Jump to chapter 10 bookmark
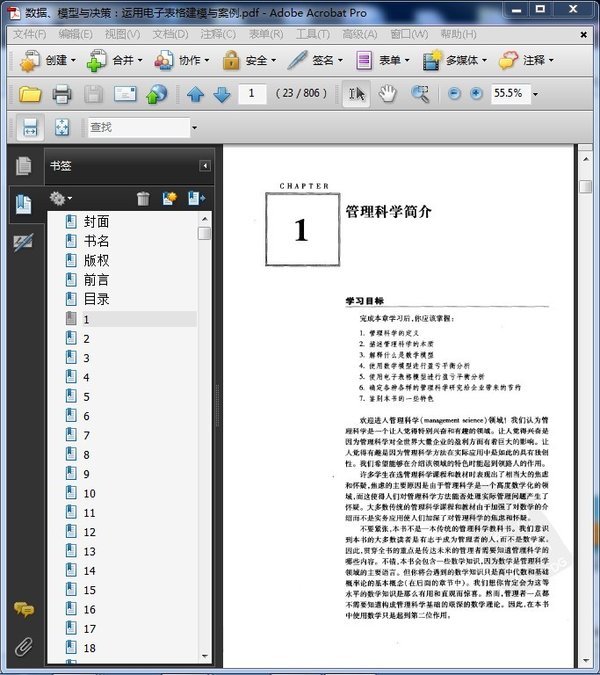600x675 pixels. (x=90, y=493)
